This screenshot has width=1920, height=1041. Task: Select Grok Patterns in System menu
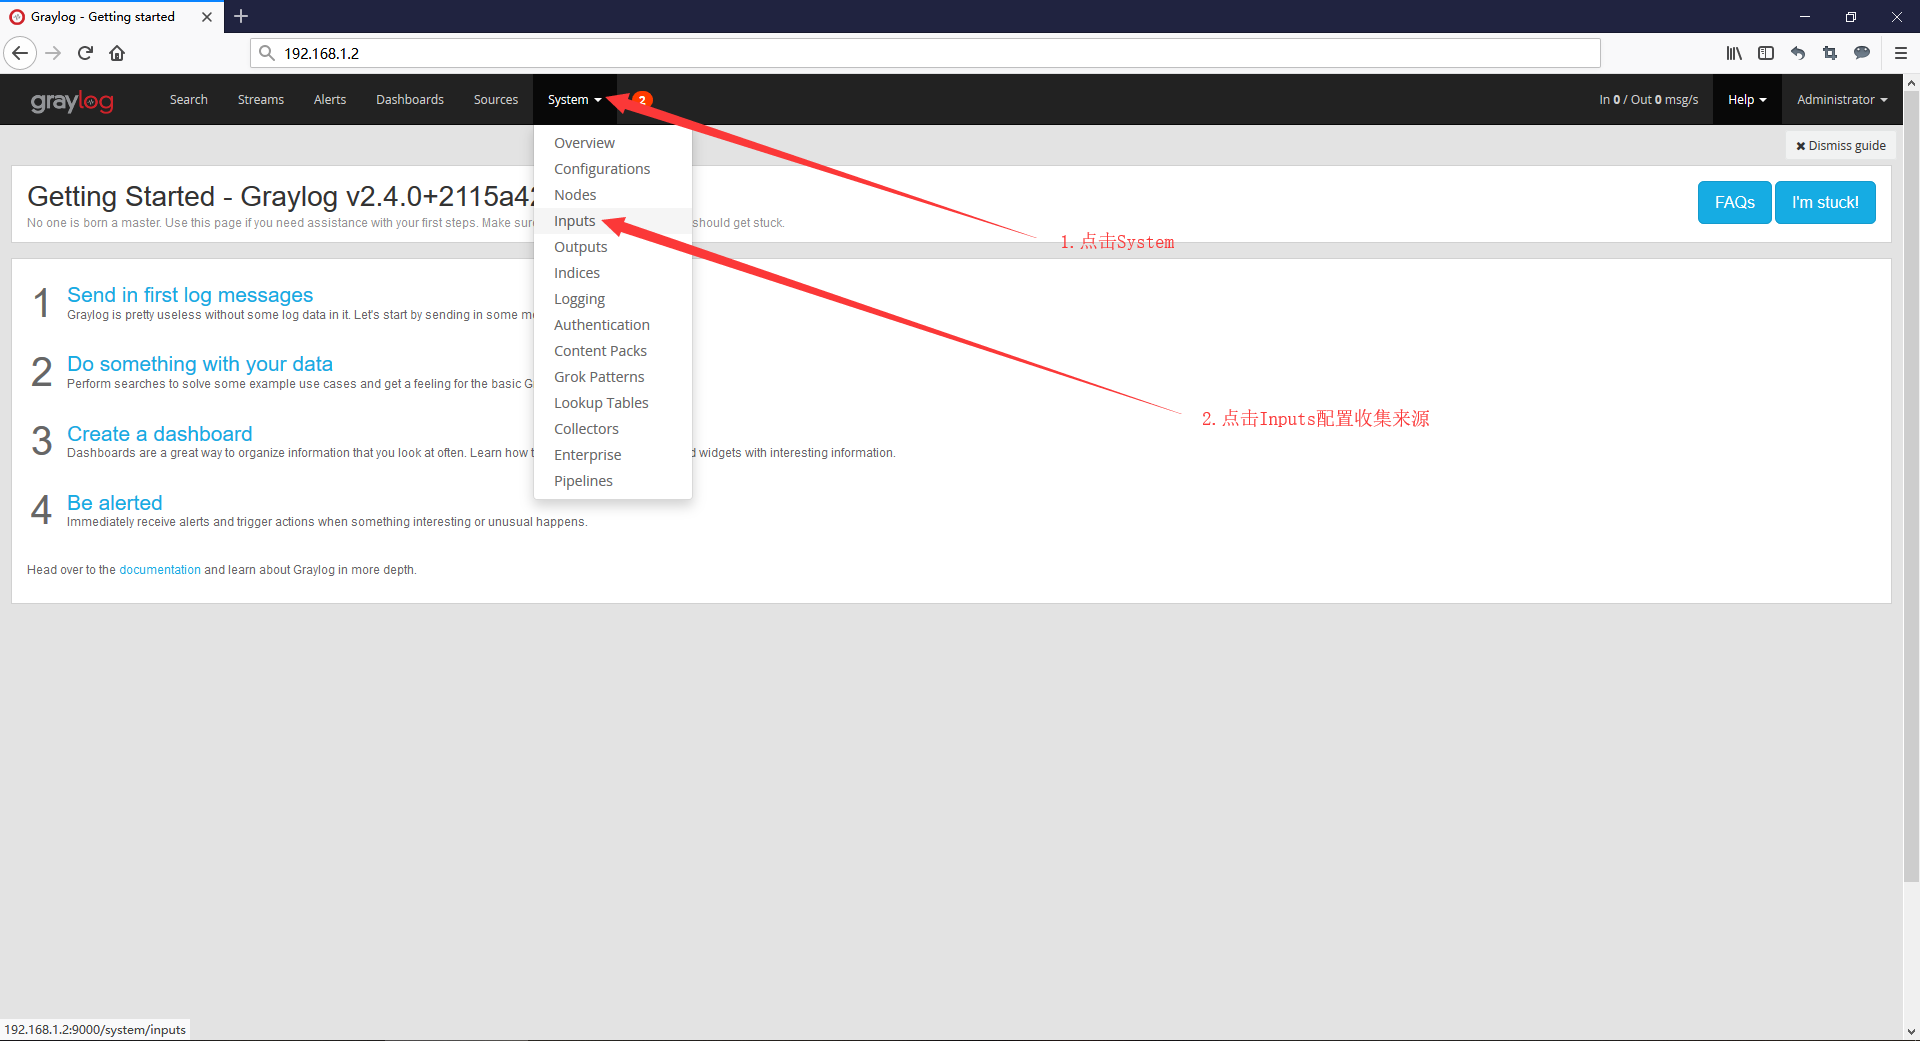click(613, 377)
